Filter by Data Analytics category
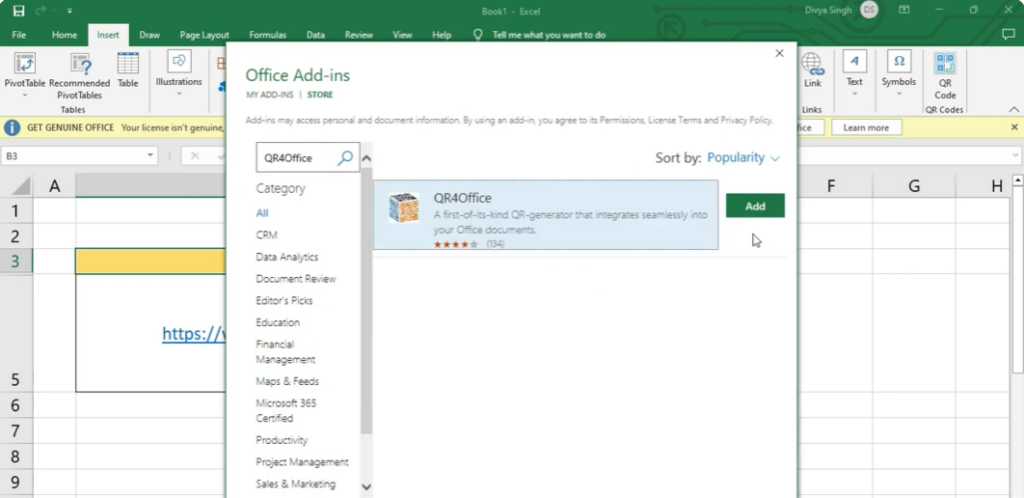 pos(287,257)
